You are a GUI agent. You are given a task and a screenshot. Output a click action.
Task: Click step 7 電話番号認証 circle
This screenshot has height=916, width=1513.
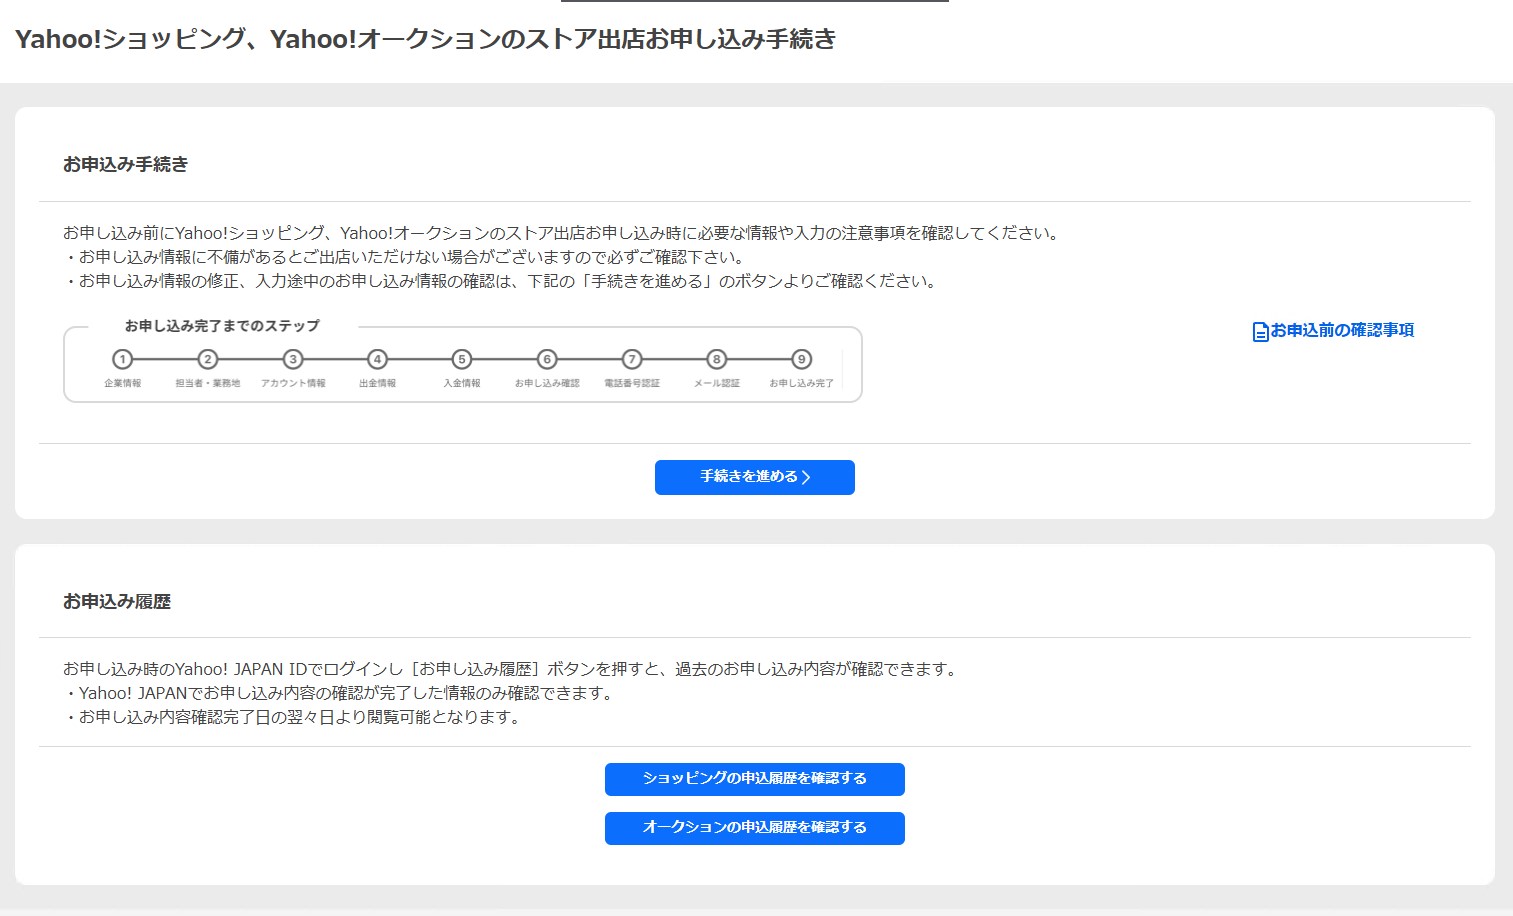632,359
